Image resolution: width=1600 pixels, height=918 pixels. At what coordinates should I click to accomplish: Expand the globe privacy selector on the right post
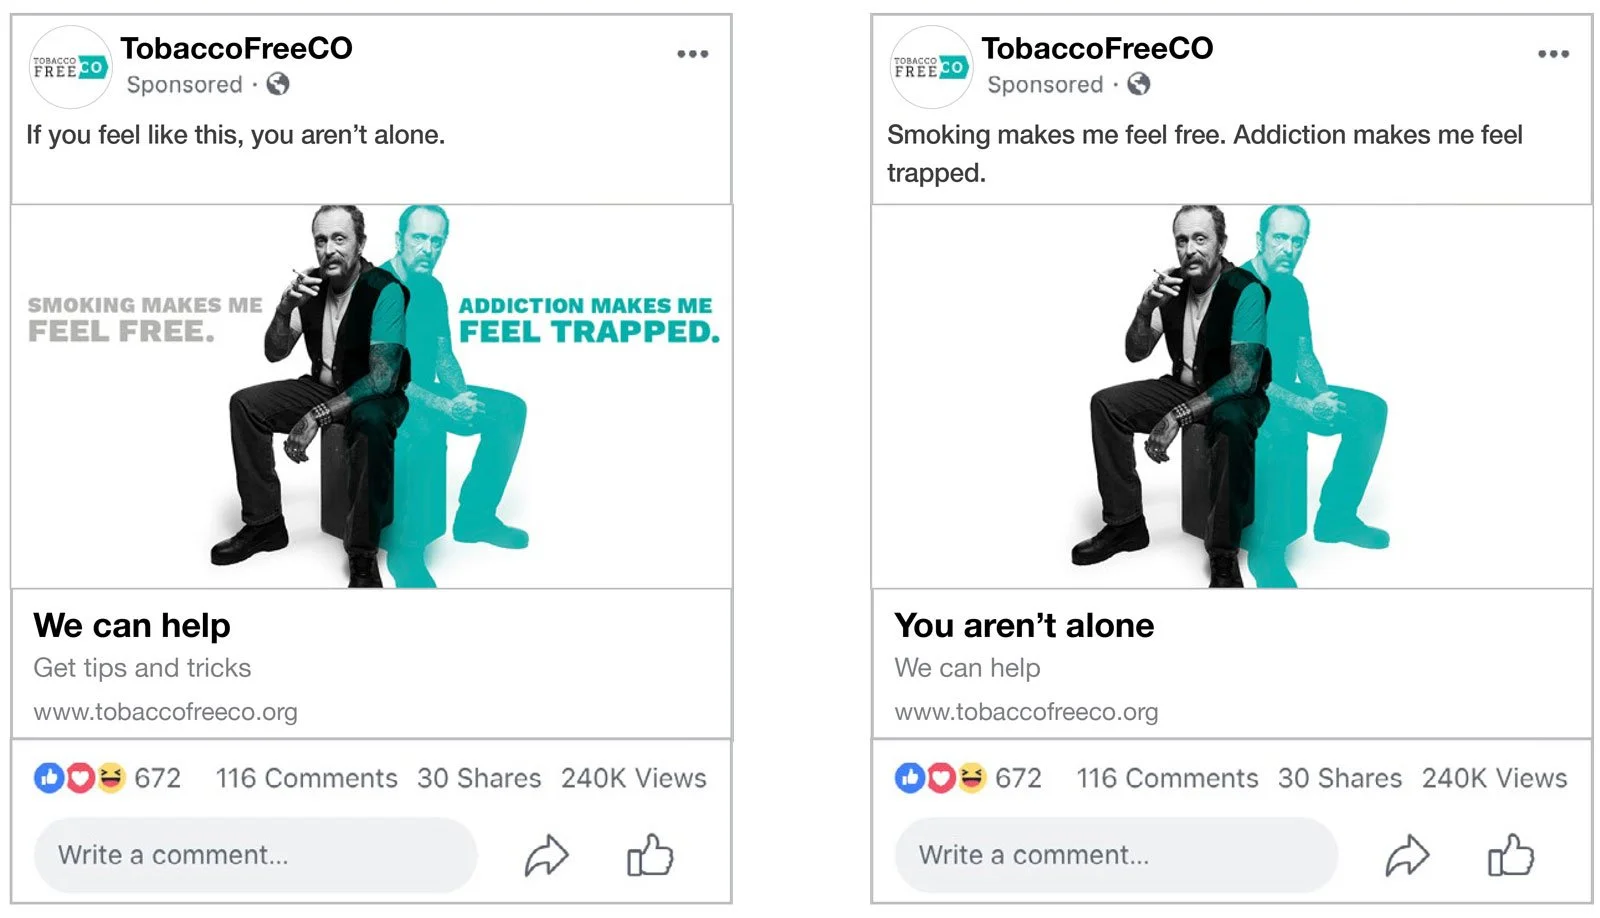1139,86
